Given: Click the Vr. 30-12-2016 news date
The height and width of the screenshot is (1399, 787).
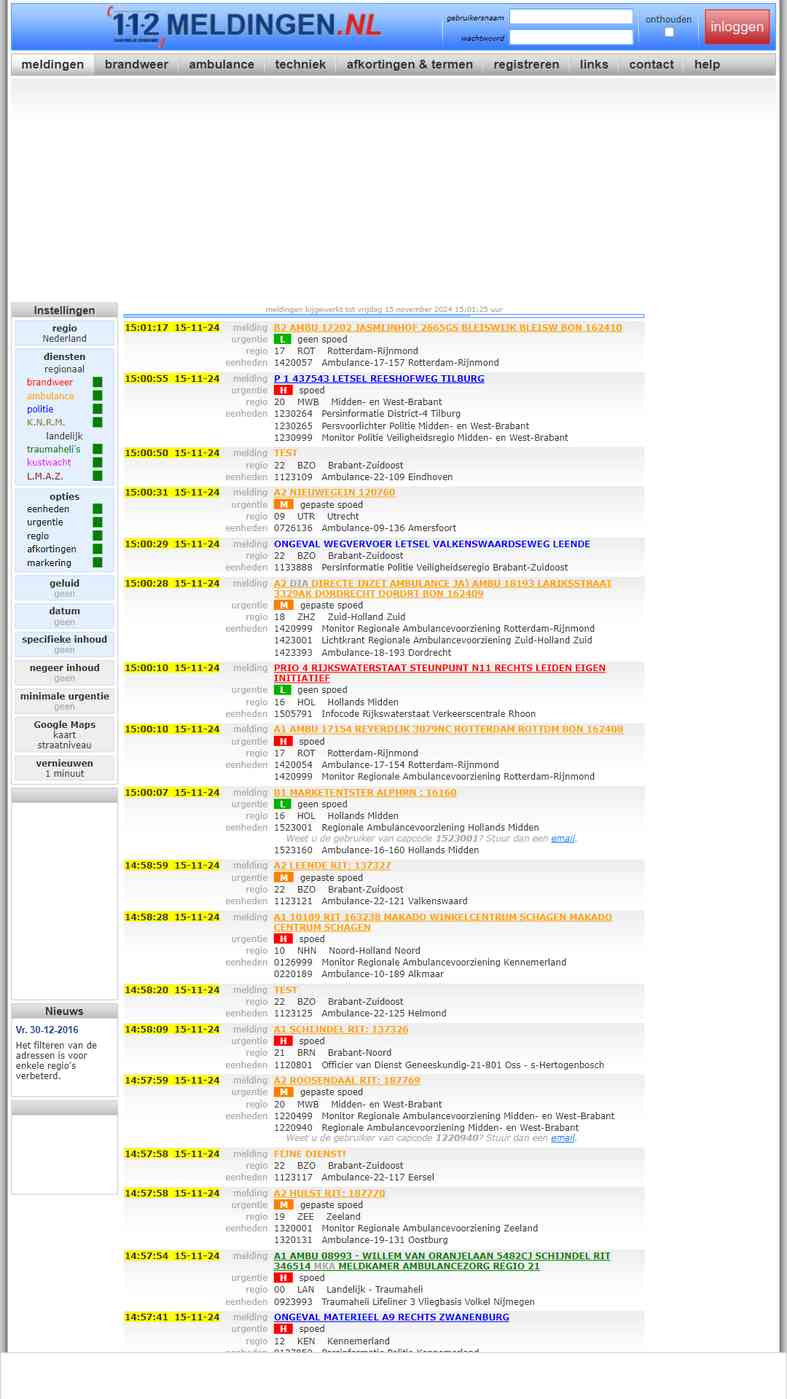Looking at the screenshot, I should click(x=47, y=1030).
